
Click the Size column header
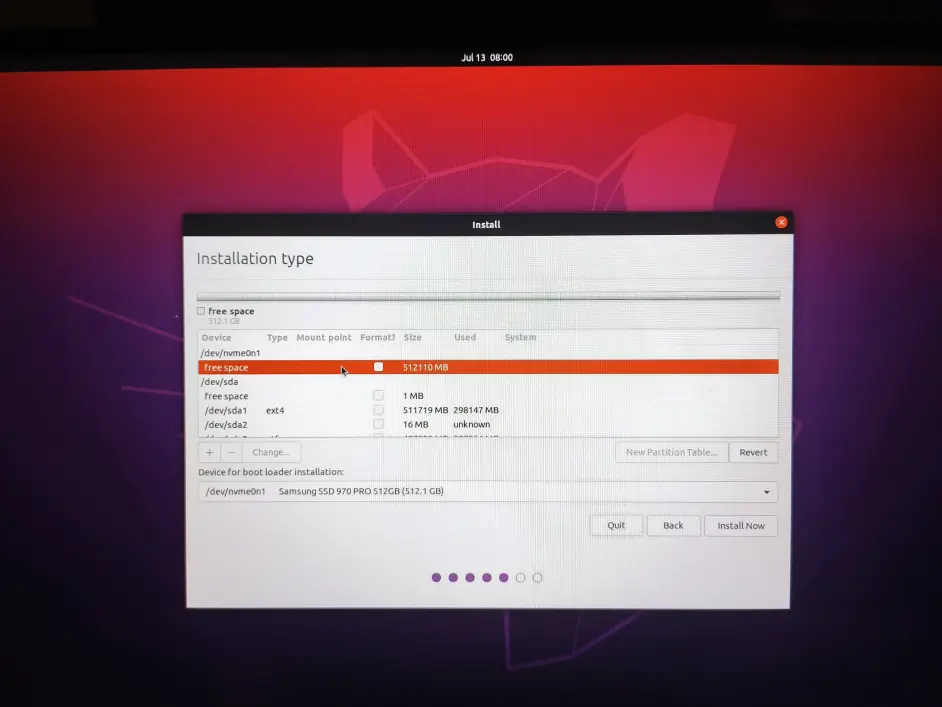(x=412, y=338)
